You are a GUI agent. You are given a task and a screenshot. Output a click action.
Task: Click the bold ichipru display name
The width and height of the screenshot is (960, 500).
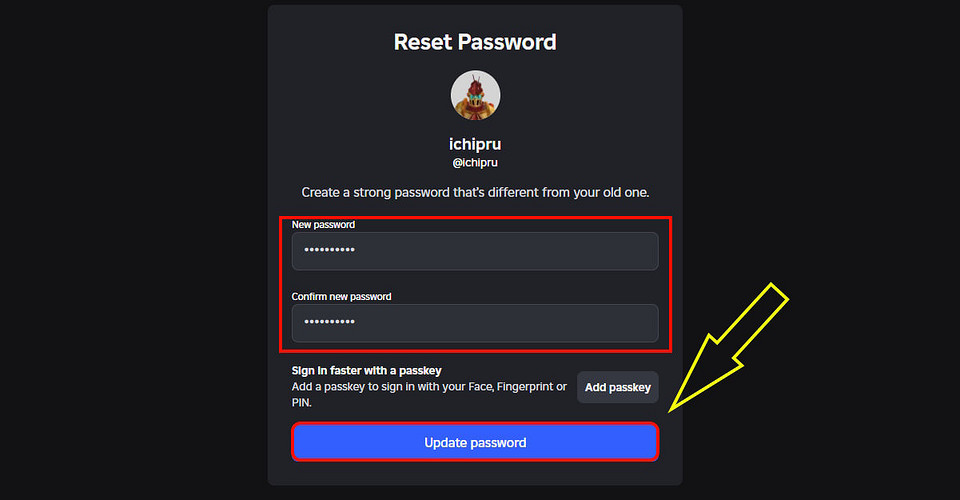point(475,143)
